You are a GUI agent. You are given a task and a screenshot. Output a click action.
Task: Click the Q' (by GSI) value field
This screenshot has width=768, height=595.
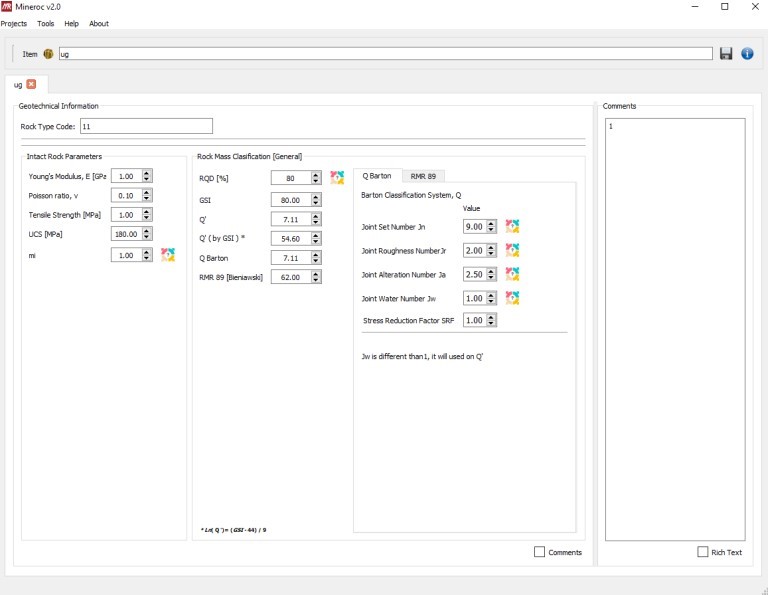[291, 239]
